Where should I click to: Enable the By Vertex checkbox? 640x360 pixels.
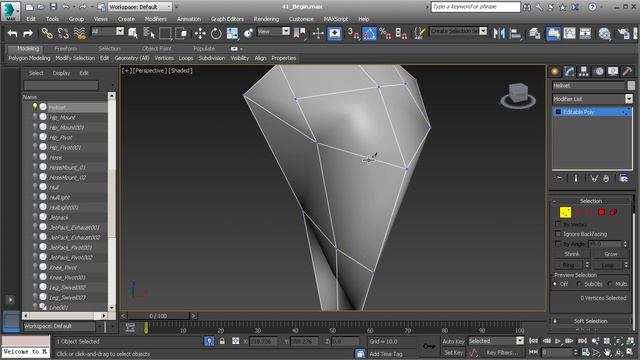[x=558, y=224]
